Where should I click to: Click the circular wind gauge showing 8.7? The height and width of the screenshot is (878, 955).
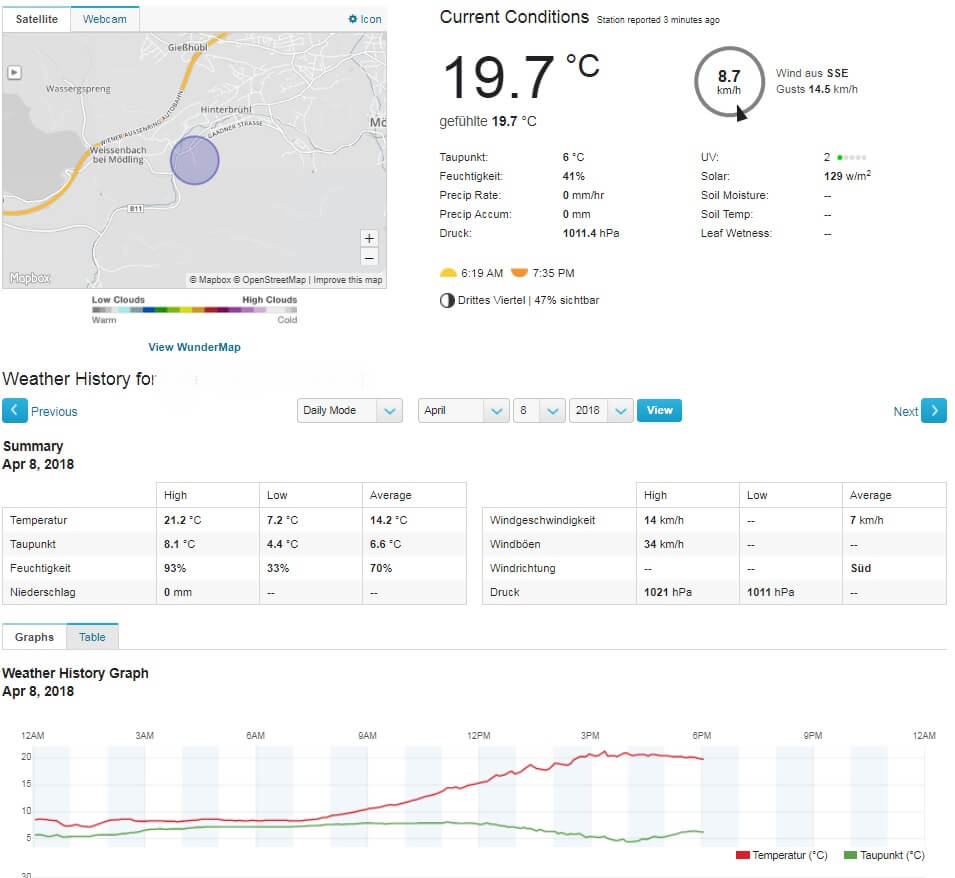tap(729, 80)
